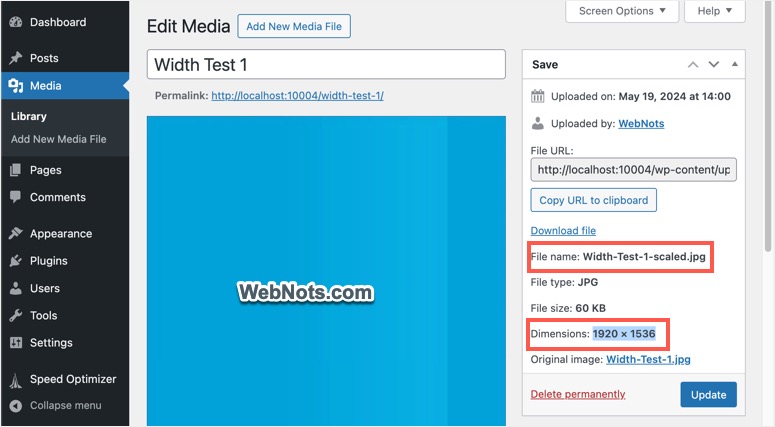
Task: Focus the Width Test 1 title field
Action: pos(326,64)
